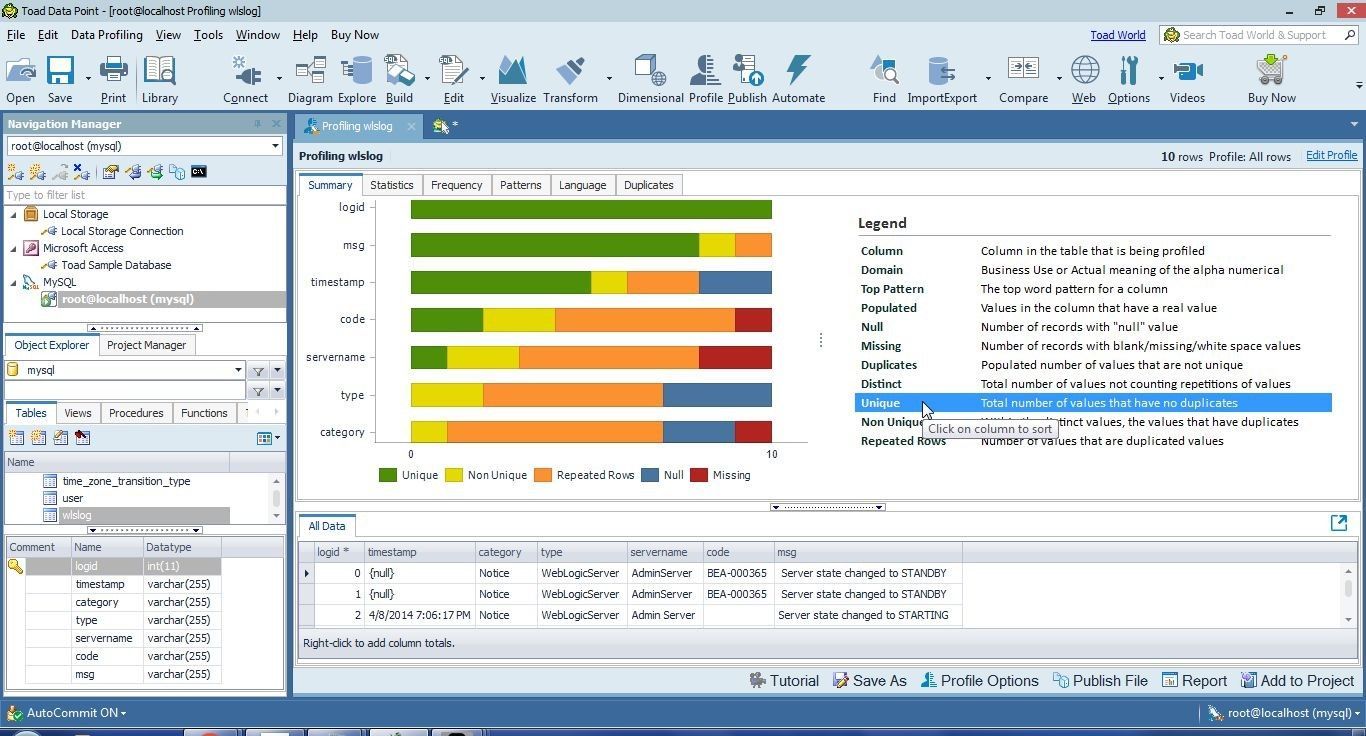Click the Open toolbar icon
The height and width of the screenshot is (736, 1366).
click(20, 79)
